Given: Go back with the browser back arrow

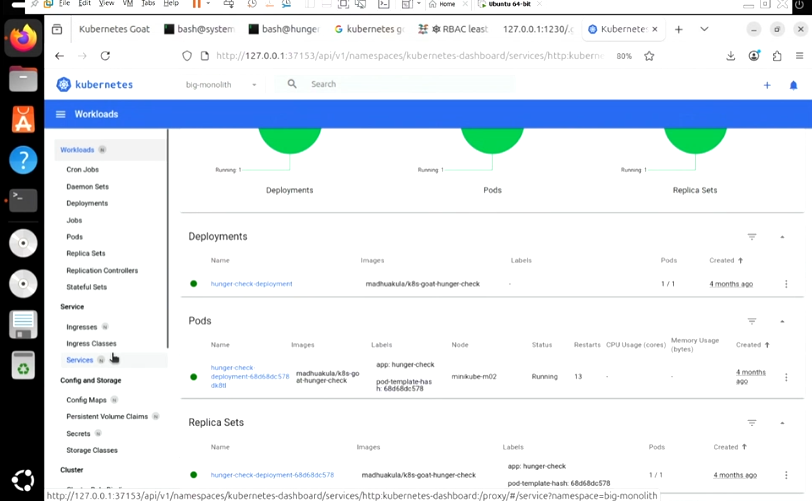Looking at the screenshot, I should point(60,56).
